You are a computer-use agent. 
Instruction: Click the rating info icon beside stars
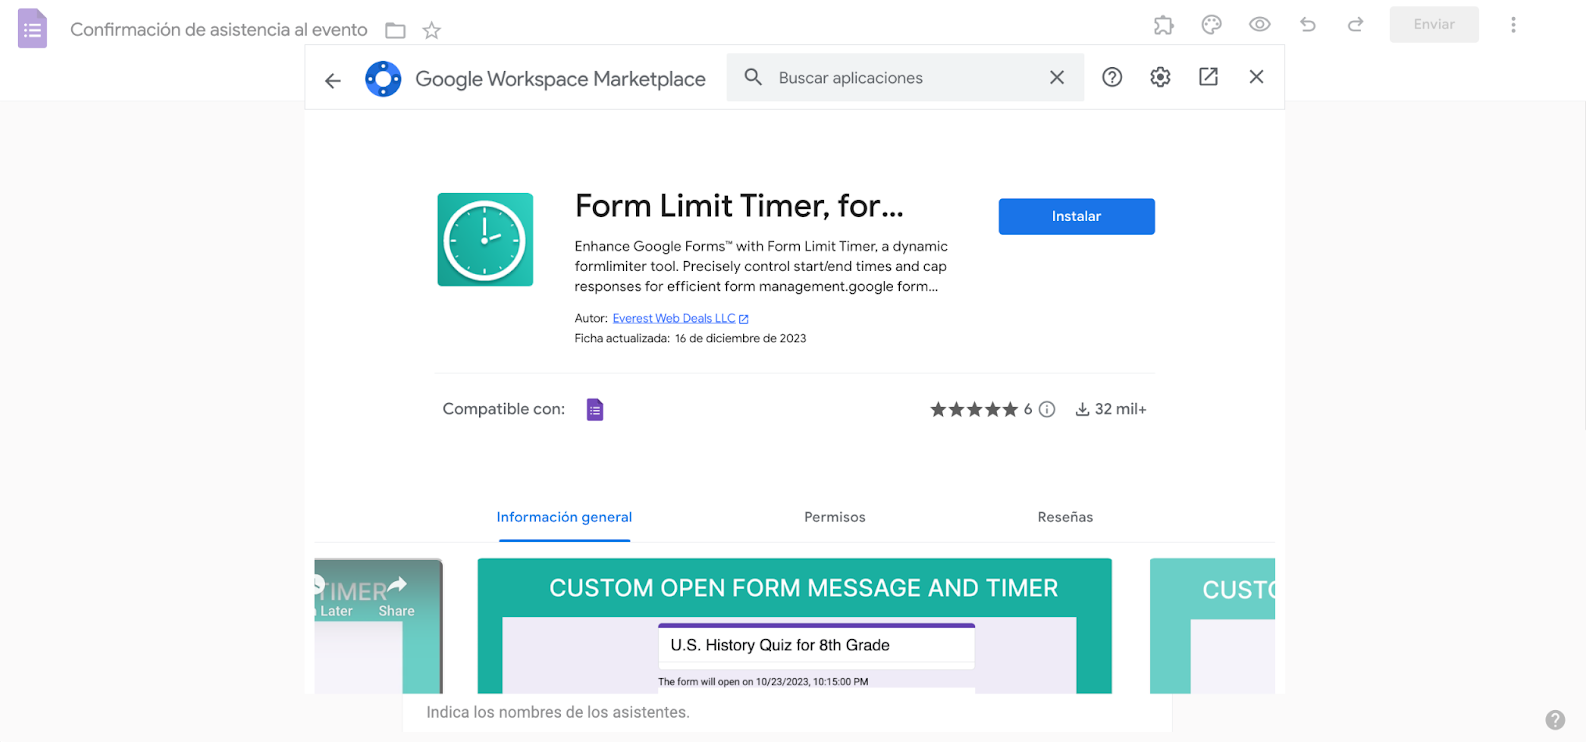click(x=1047, y=409)
